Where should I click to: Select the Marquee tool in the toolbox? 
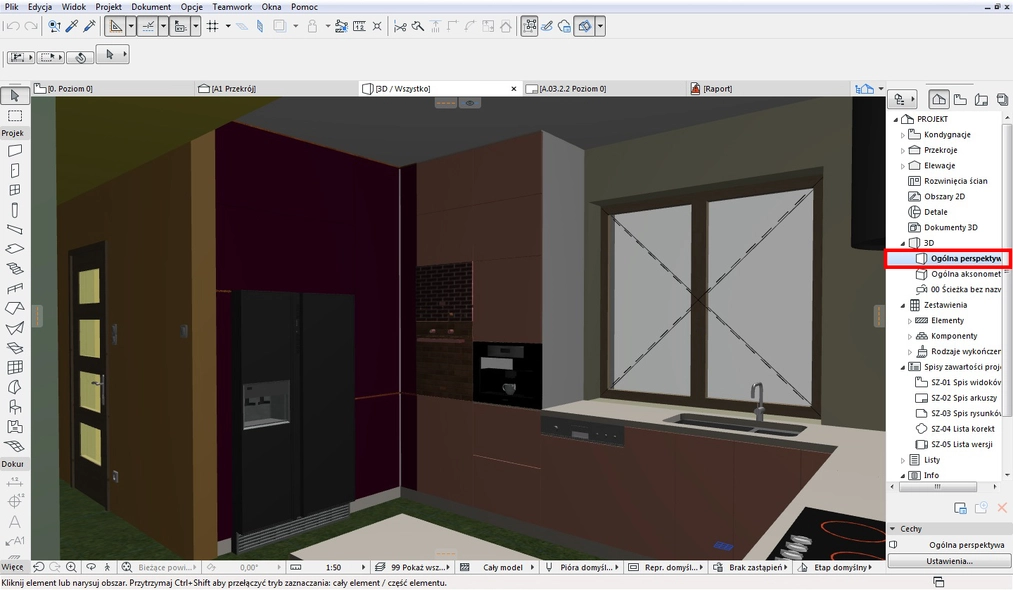[14, 116]
